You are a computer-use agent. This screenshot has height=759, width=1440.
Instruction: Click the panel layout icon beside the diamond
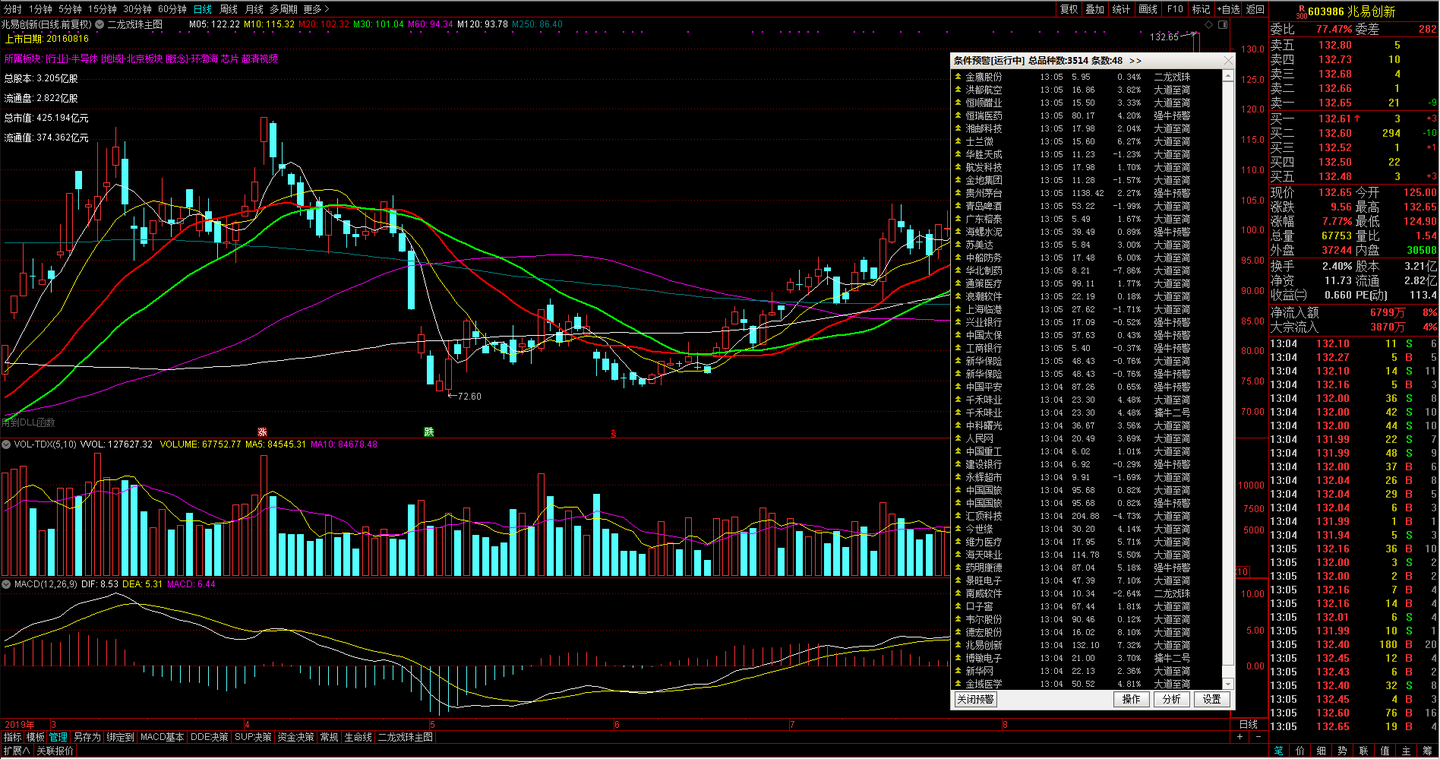pos(1223,24)
